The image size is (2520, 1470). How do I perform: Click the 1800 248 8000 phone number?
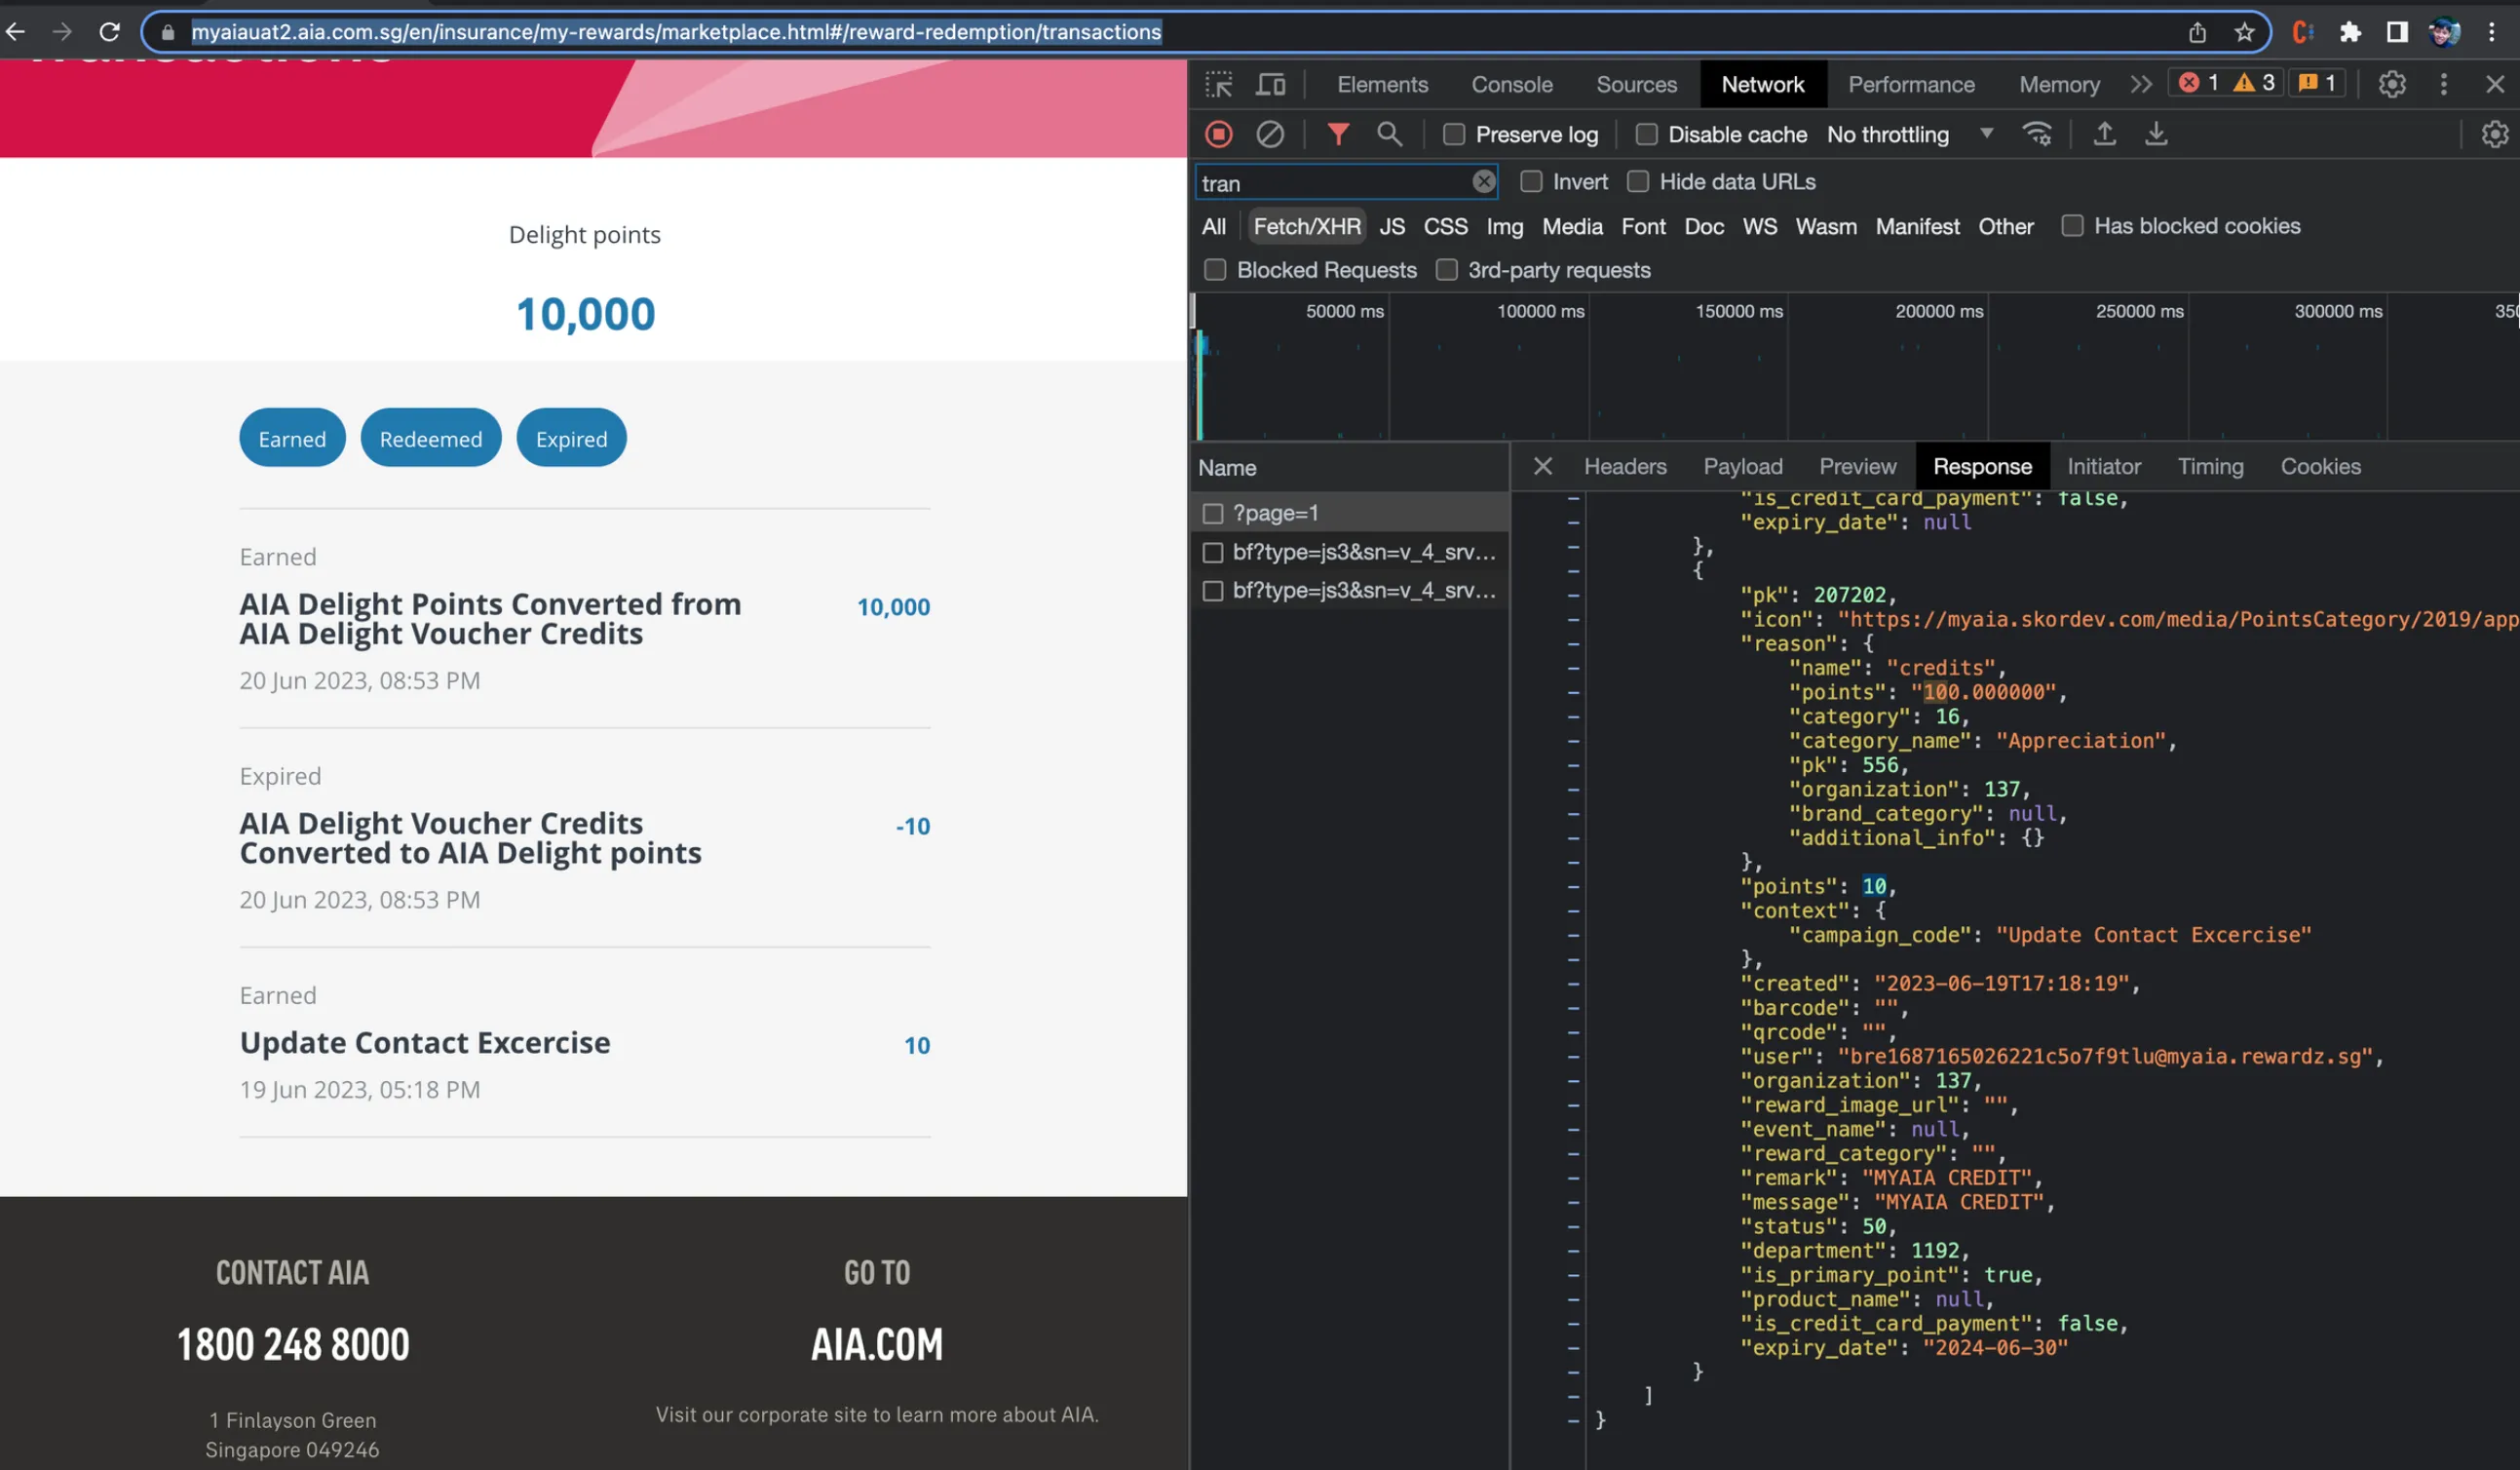click(x=293, y=1345)
